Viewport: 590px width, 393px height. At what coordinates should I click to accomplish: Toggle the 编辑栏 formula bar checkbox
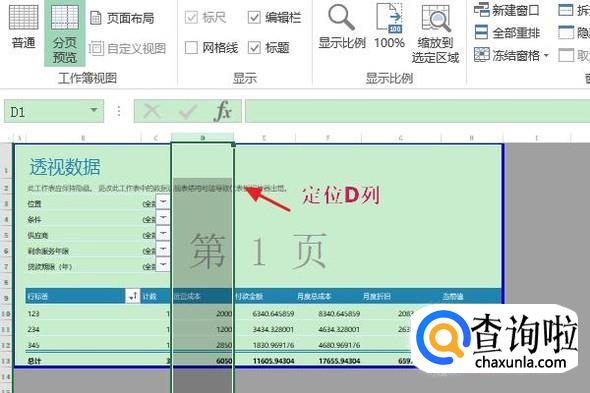point(254,17)
